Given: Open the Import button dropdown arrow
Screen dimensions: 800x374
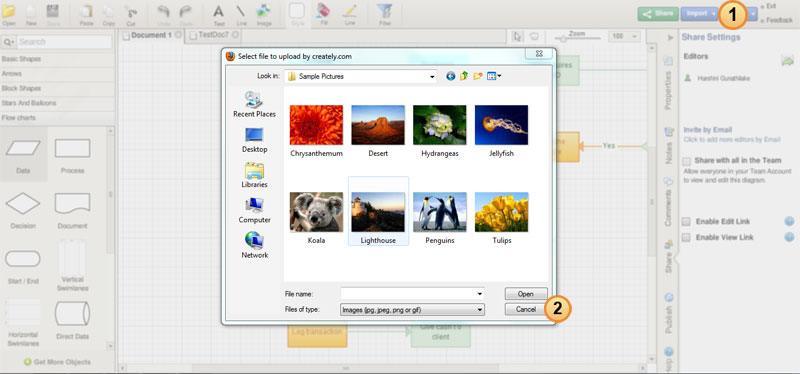Looking at the screenshot, I should click(x=713, y=14).
